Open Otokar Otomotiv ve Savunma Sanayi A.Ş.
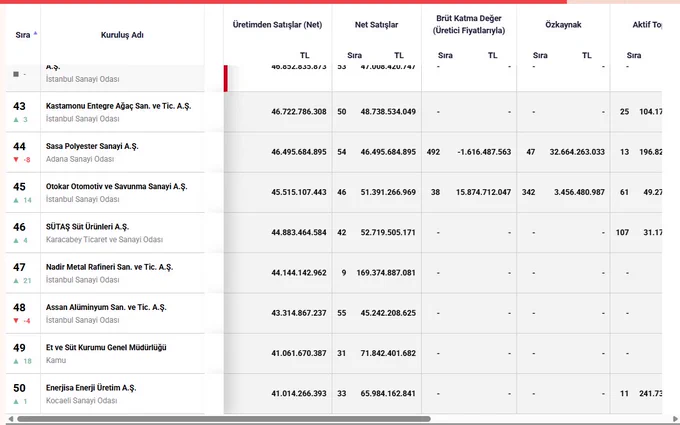The width and height of the screenshot is (680, 425). [x=116, y=186]
